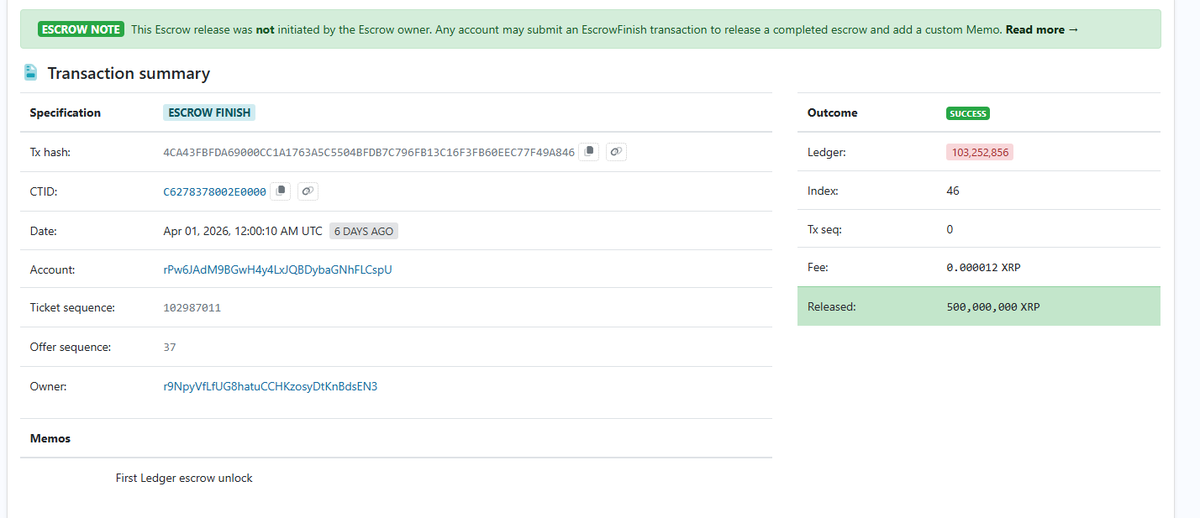
Task: Click Index value 46
Action: [952, 191]
